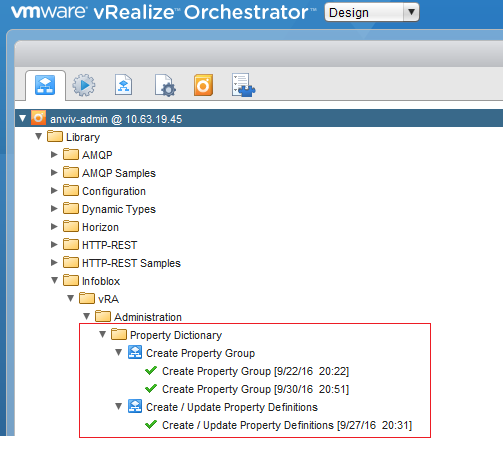Image resolution: width=503 pixels, height=451 pixels.
Task: Click checkmark of the 9/27/16 20:31 run
Action: (151, 424)
